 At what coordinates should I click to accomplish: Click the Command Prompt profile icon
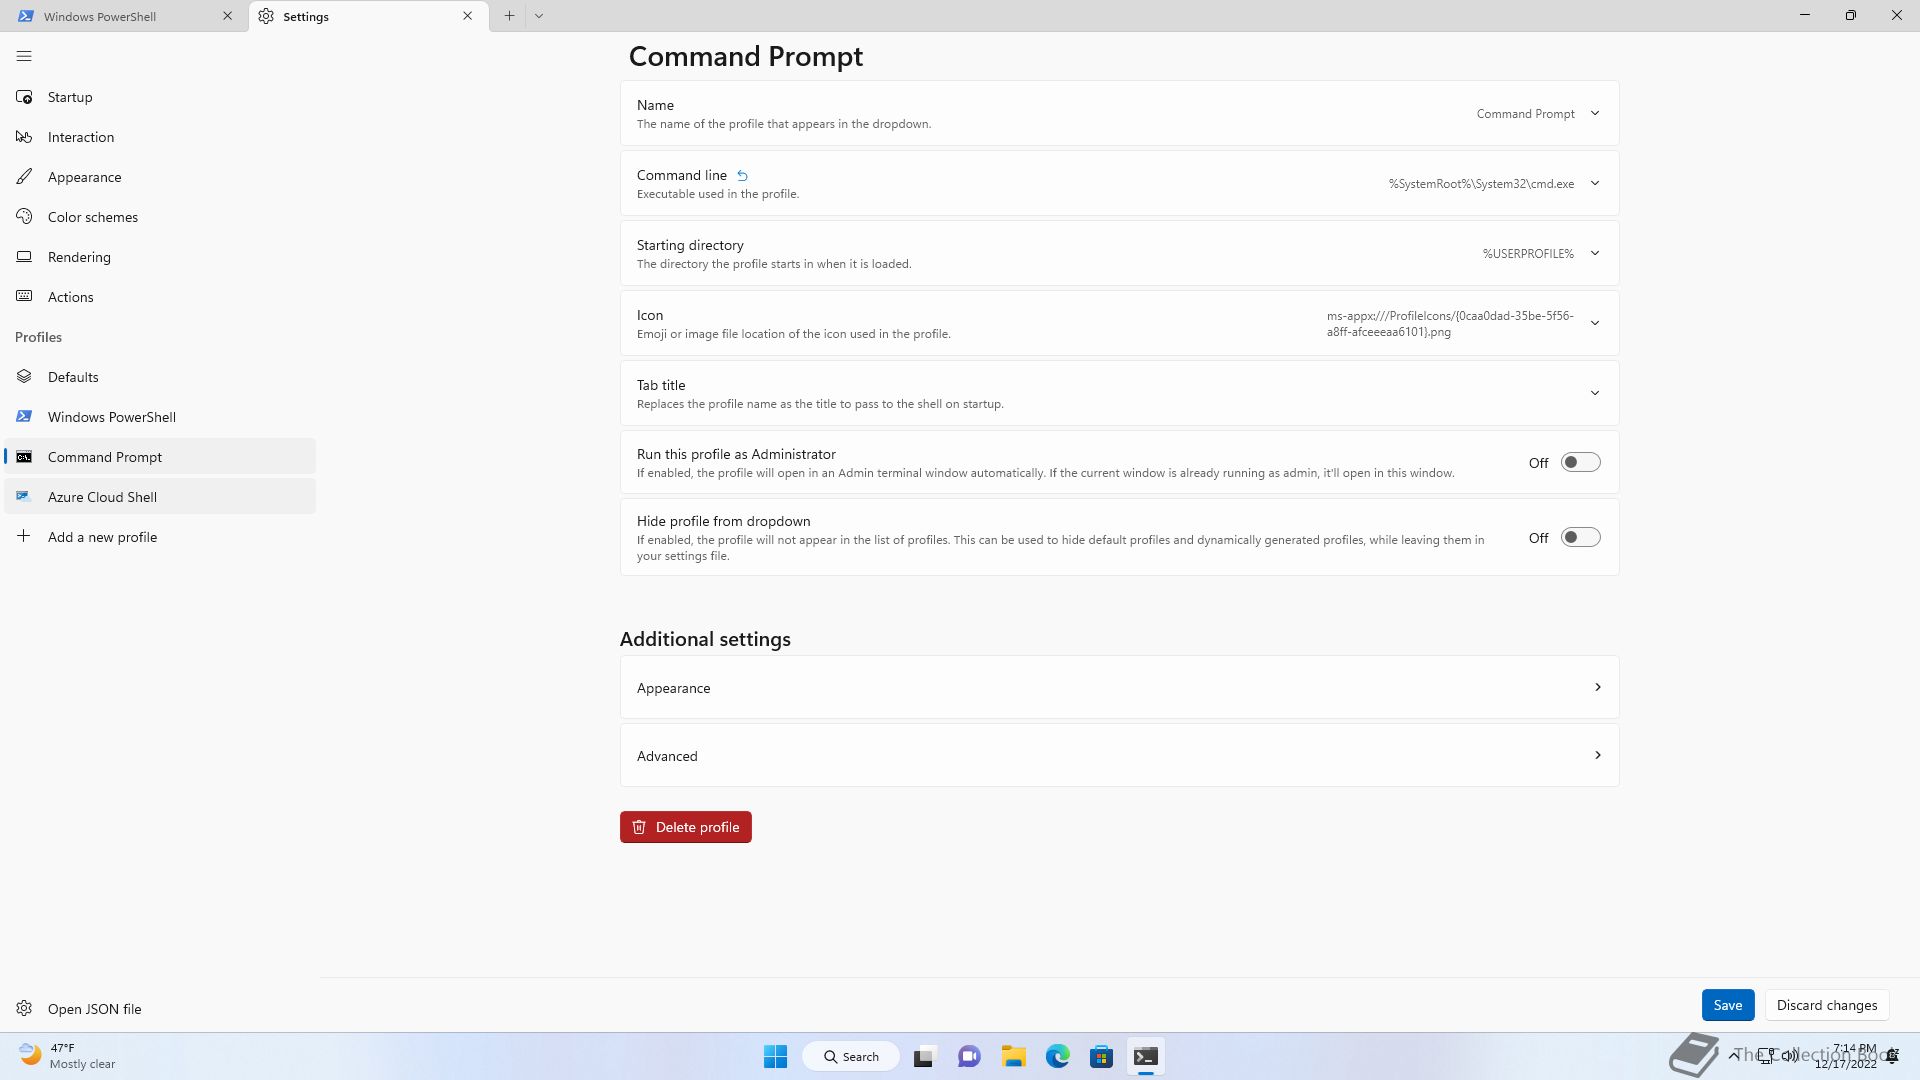pyautogui.click(x=24, y=457)
